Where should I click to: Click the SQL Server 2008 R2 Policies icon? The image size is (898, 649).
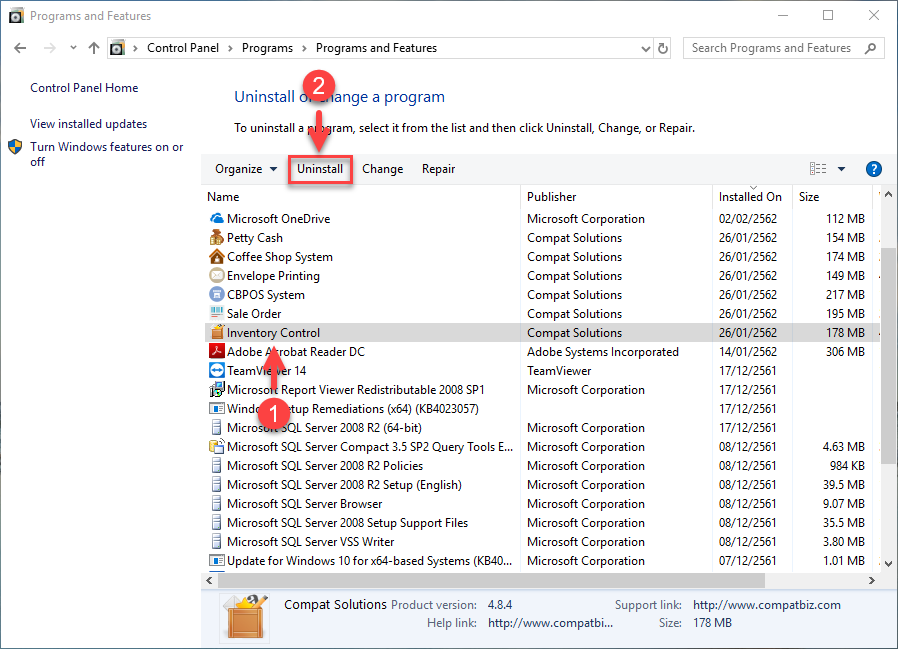tap(216, 465)
